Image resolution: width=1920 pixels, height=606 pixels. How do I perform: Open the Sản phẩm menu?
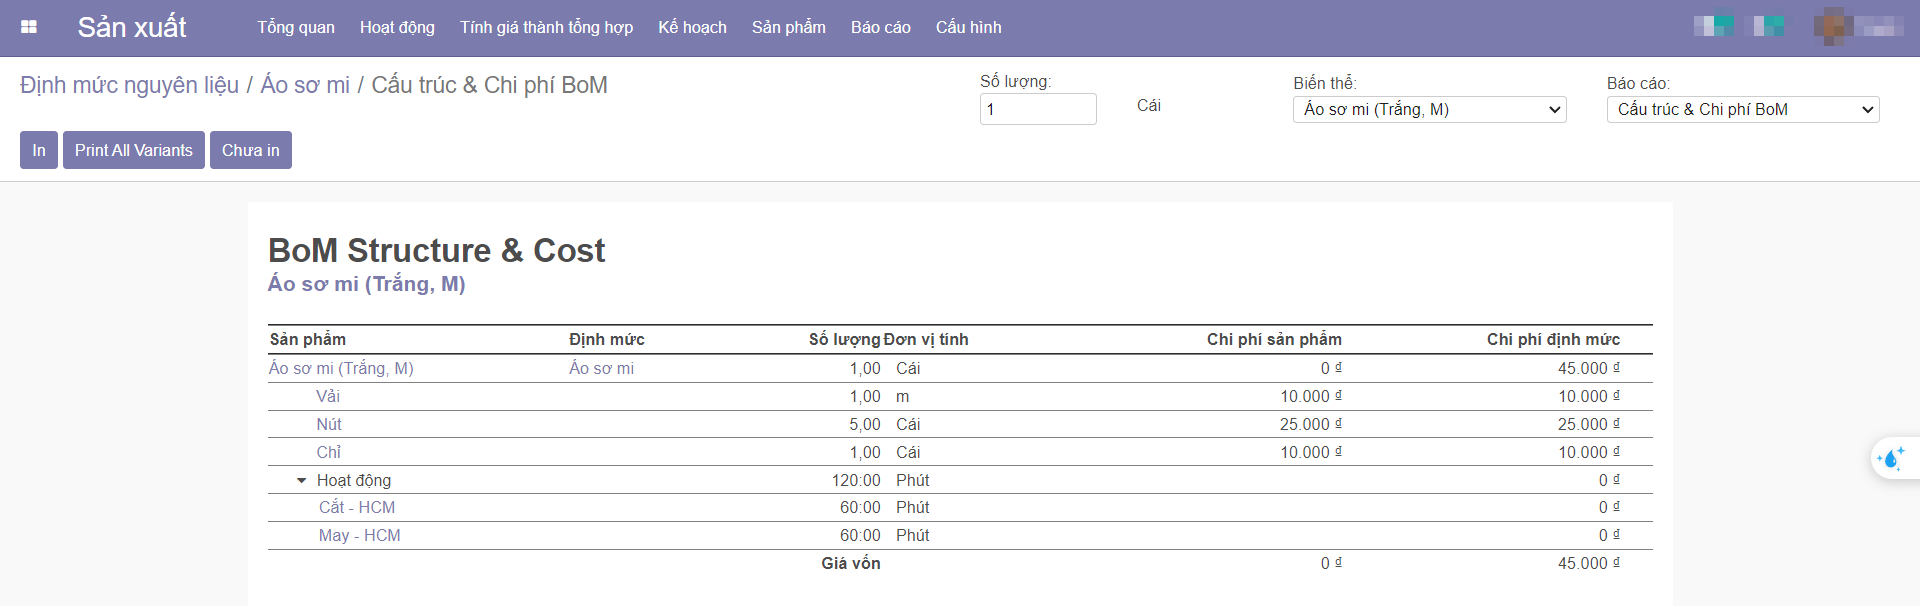(x=788, y=27)
